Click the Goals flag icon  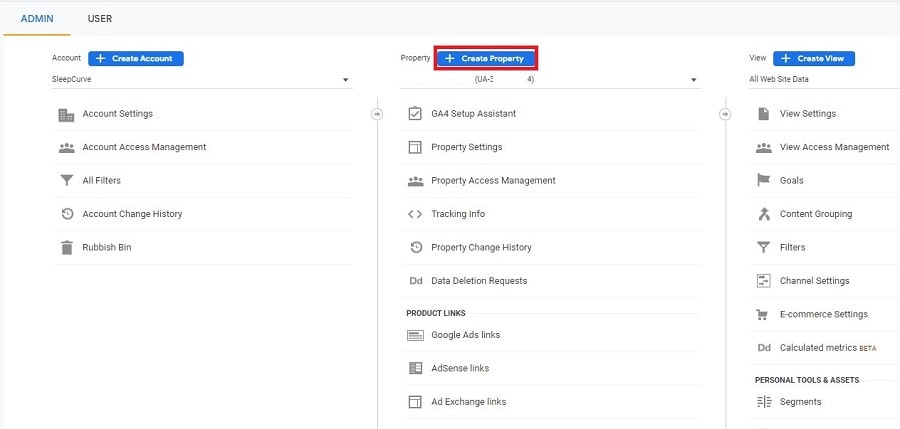(763, 181)
